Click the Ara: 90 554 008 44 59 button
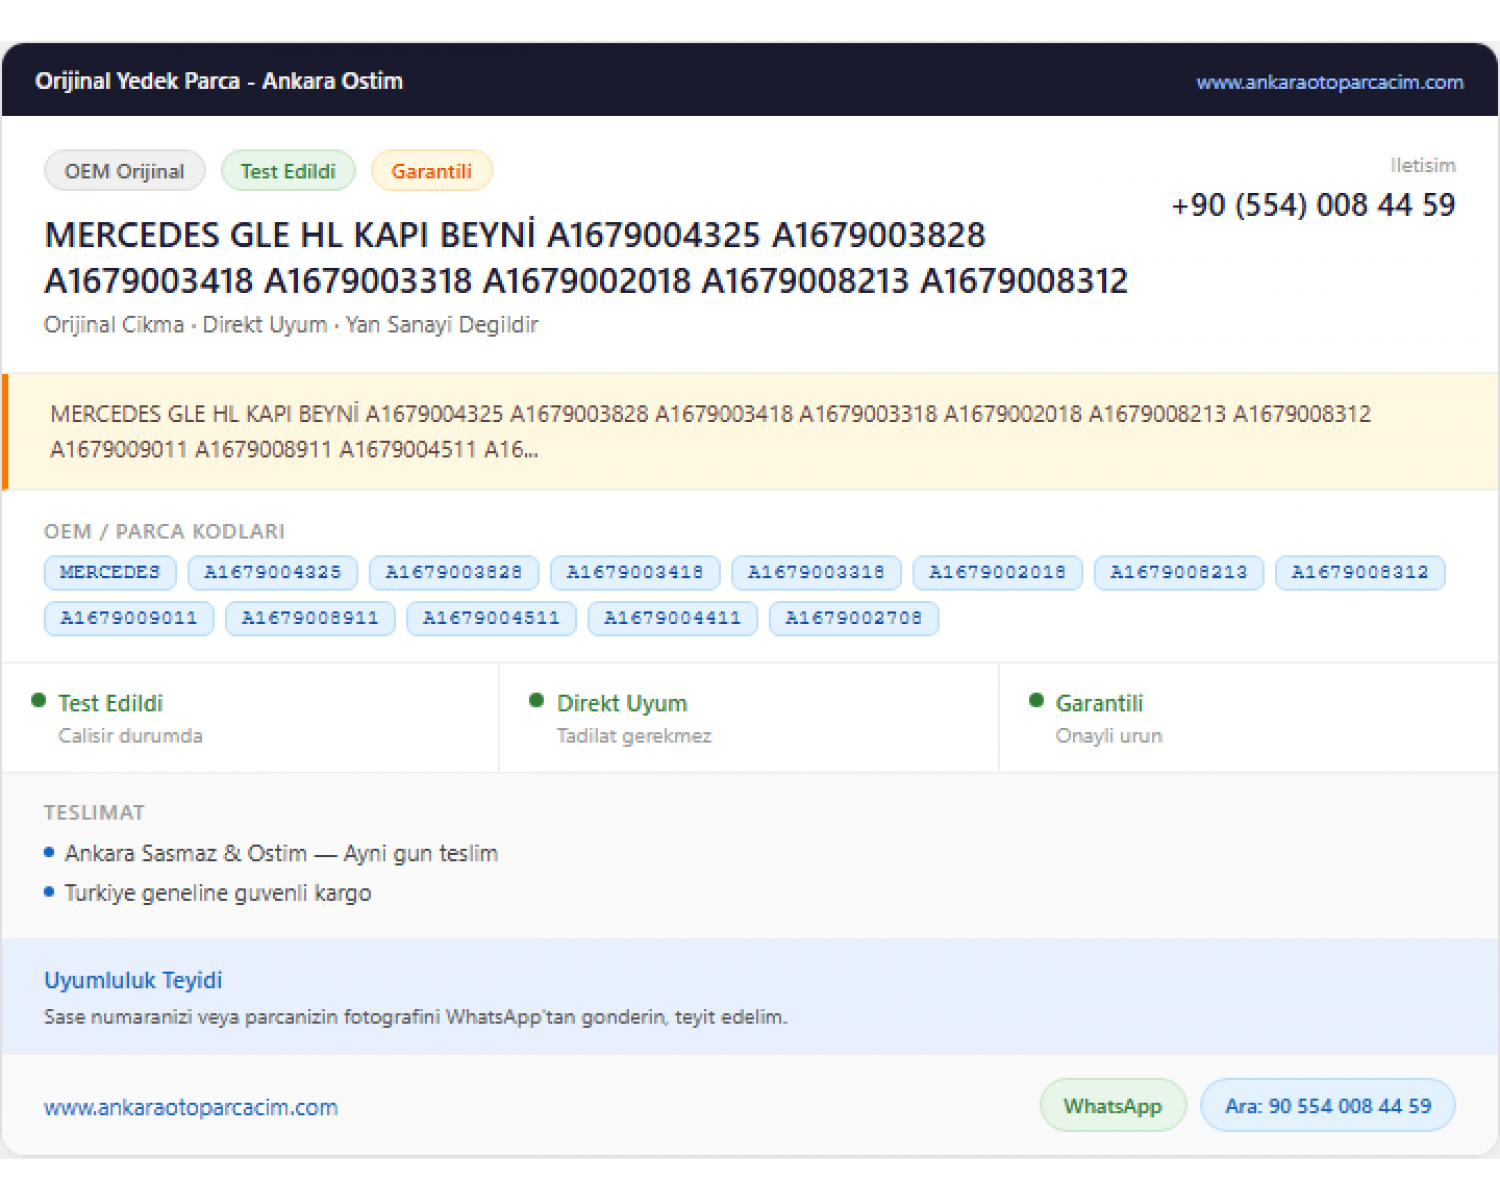1500x1200 pixels. 1328,1106
